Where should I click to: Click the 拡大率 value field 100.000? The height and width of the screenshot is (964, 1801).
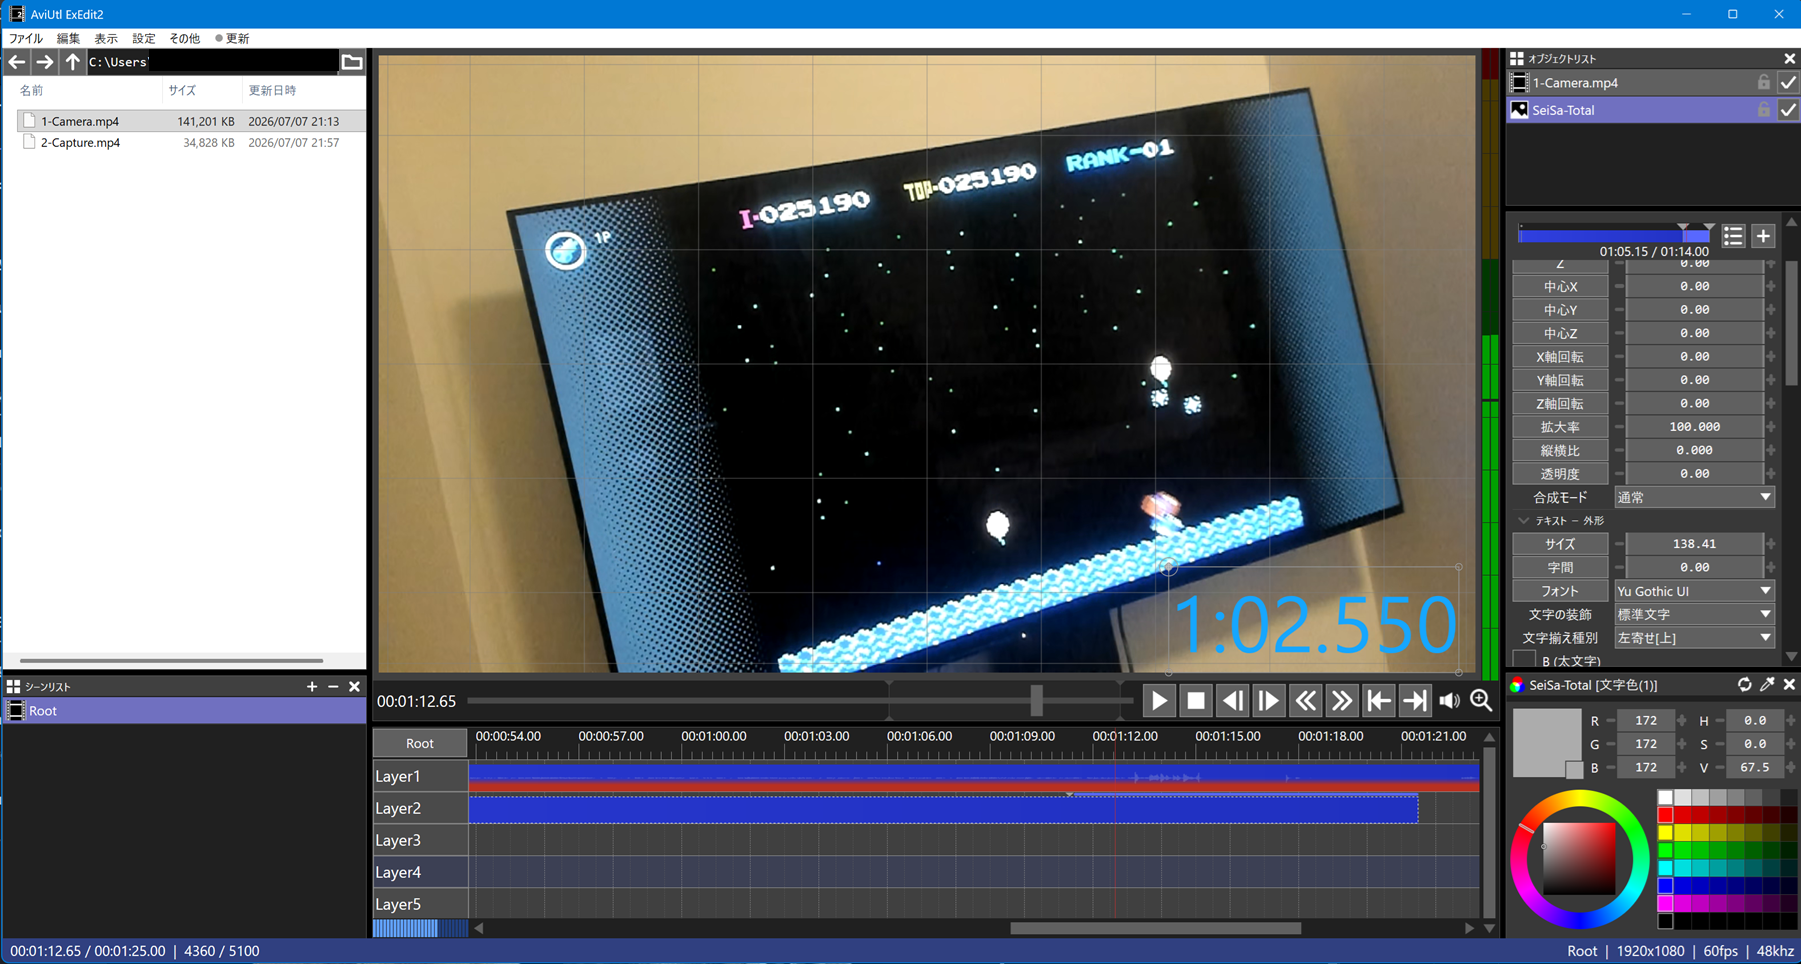click(x=1694, y=427)
